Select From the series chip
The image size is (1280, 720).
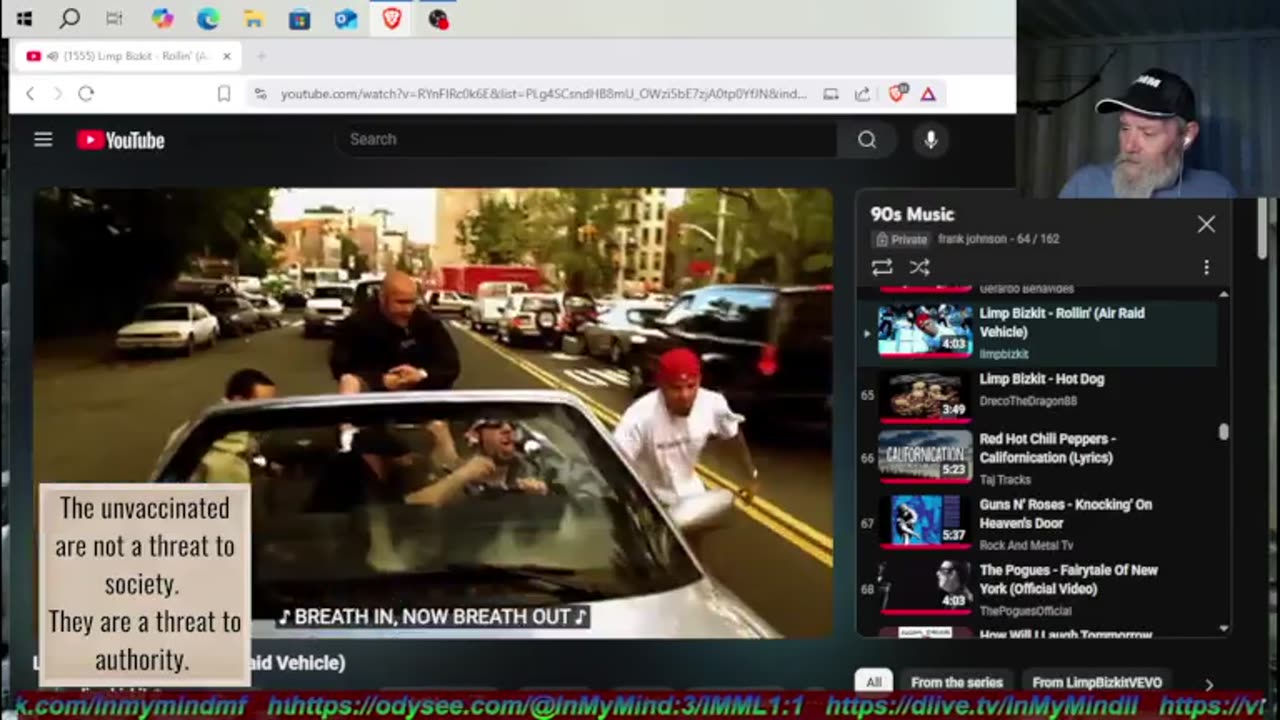pyautogui.click(x=957, y=682)
